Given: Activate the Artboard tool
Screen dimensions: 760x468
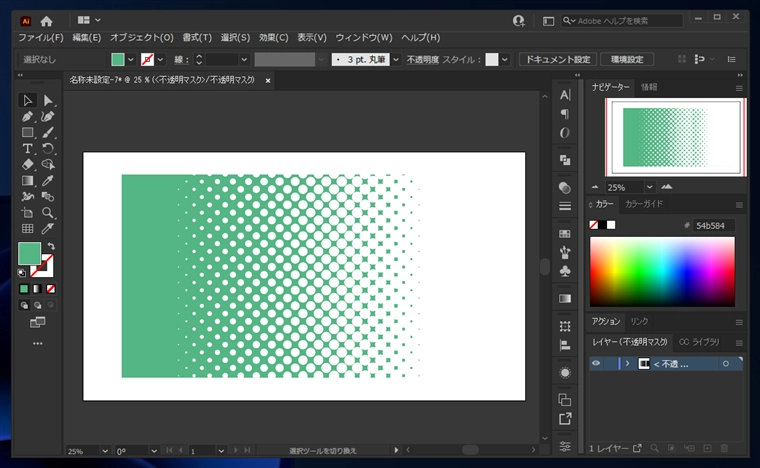Looking at the screenshot, I should point(27,213).
